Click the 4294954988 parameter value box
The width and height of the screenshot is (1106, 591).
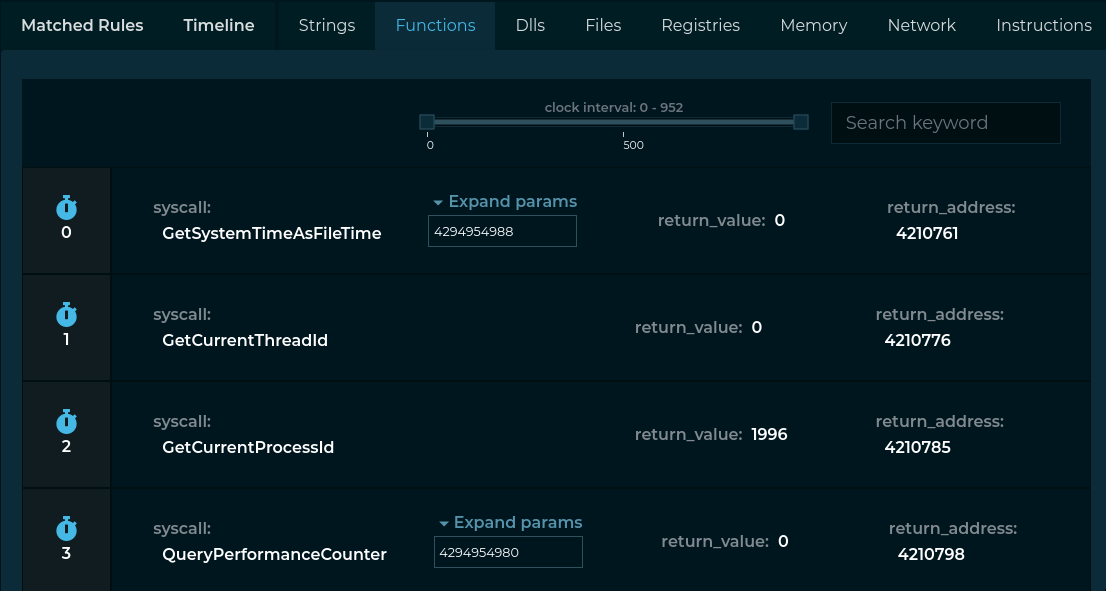502,231
